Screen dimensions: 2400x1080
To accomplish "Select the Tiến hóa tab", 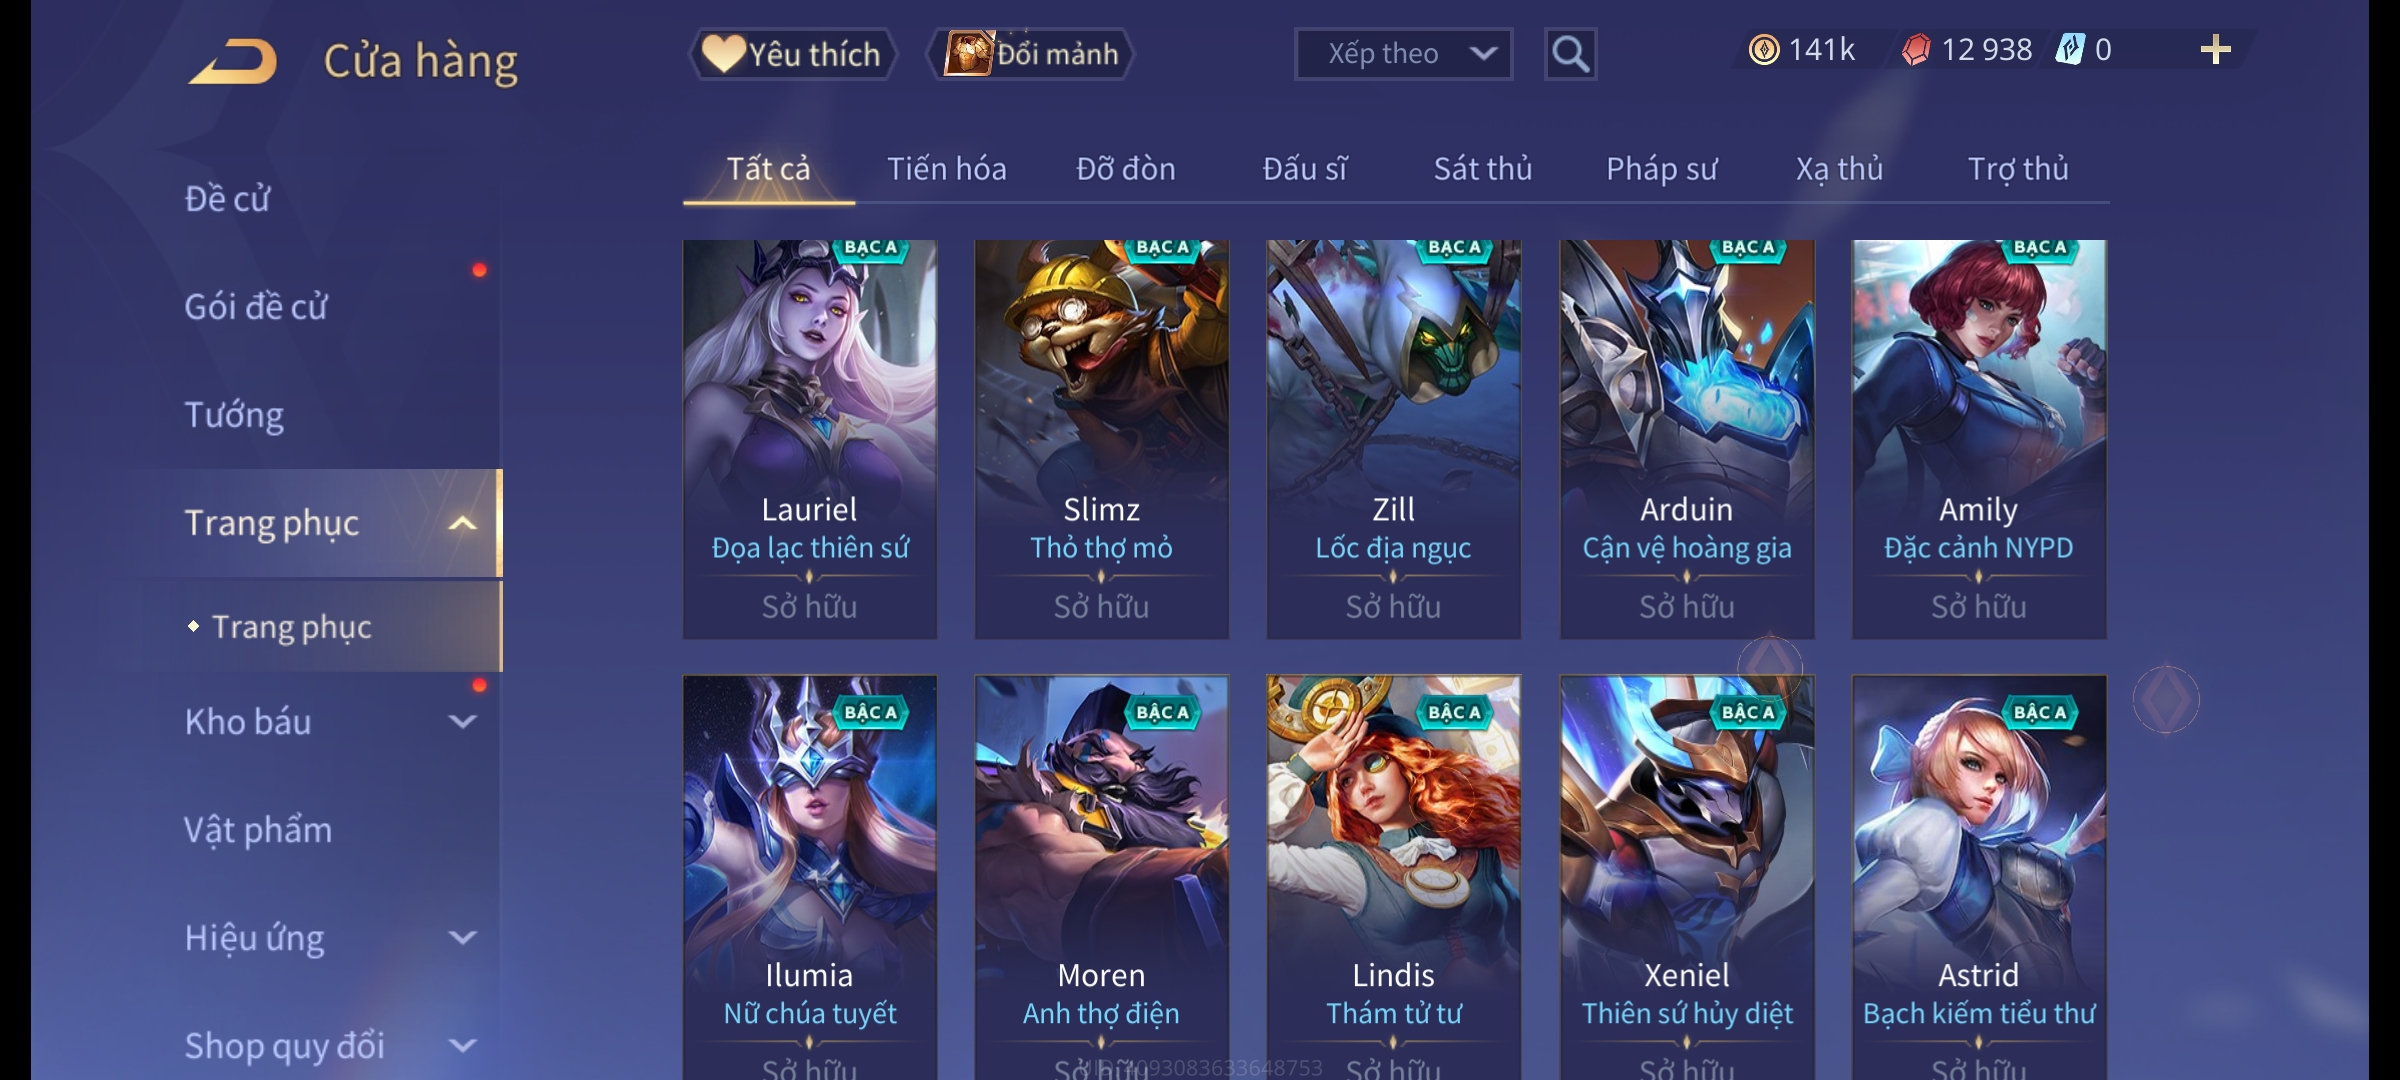I will (x=946, y=169).
